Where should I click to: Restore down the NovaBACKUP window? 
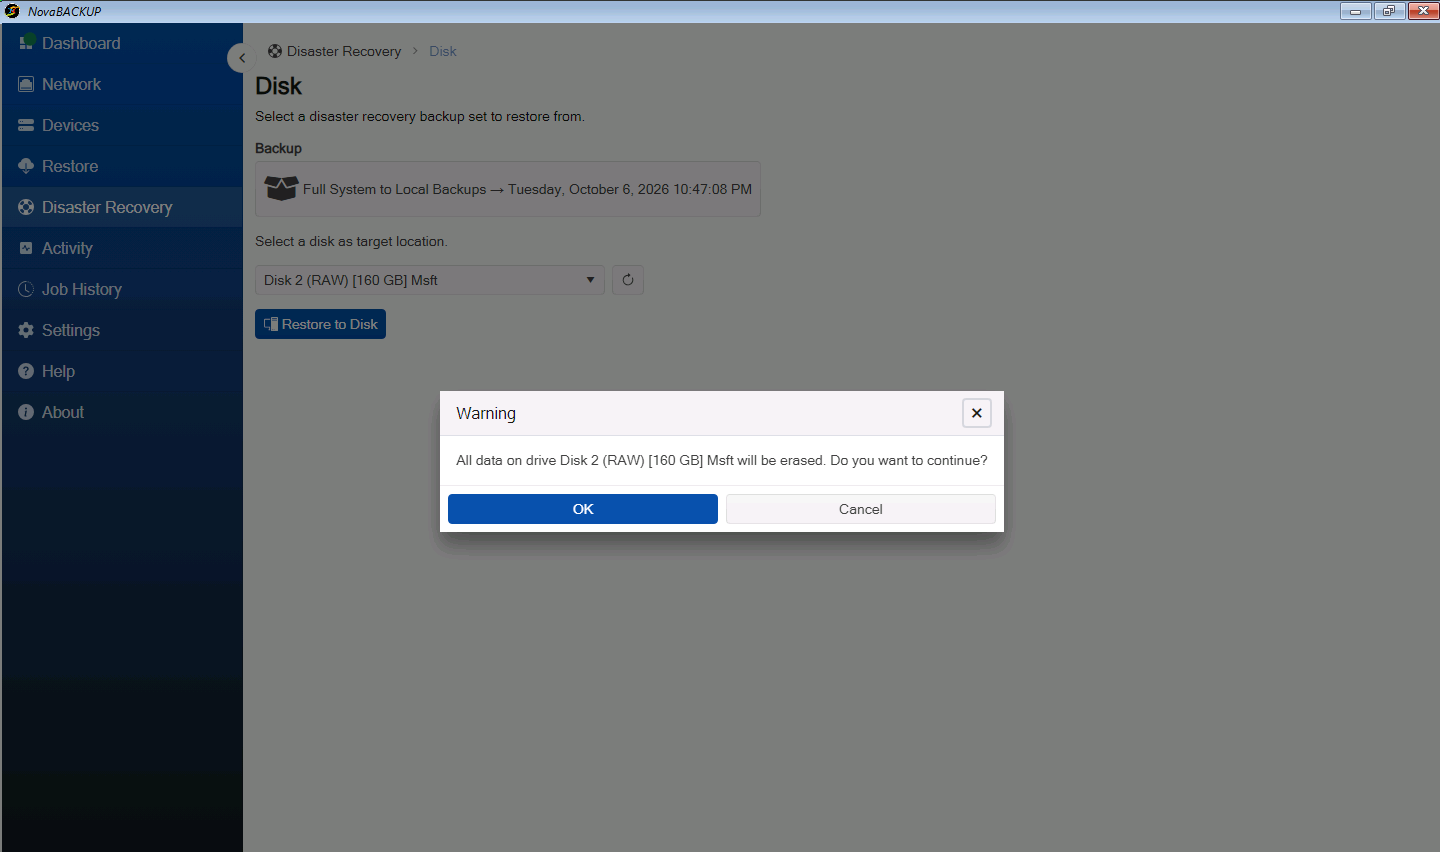pyautogui.click(x=1389, y=11)
